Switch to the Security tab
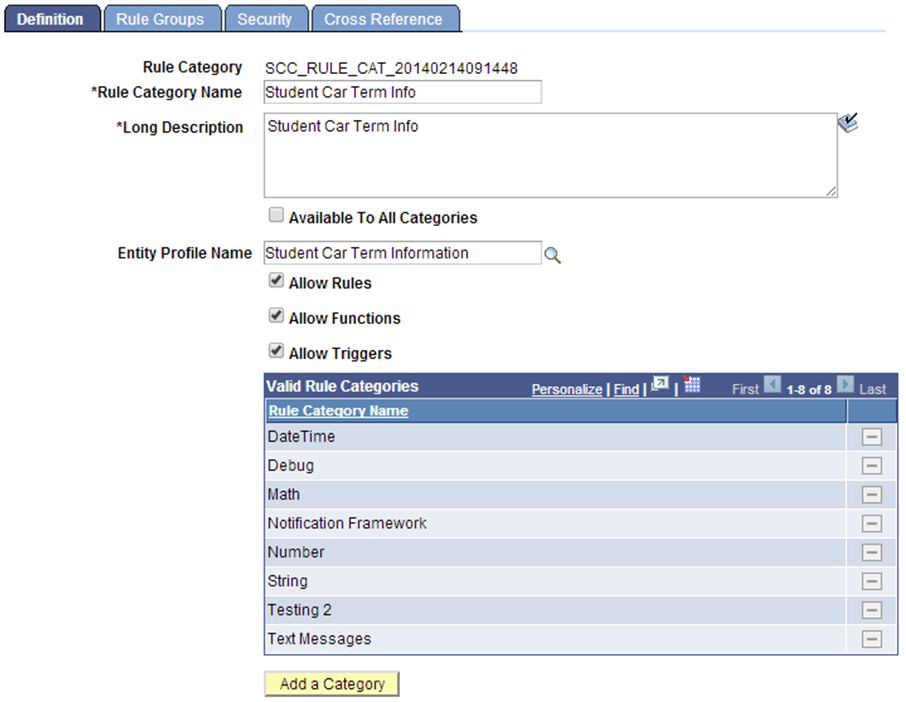906x702 pixels. point(266,17)
